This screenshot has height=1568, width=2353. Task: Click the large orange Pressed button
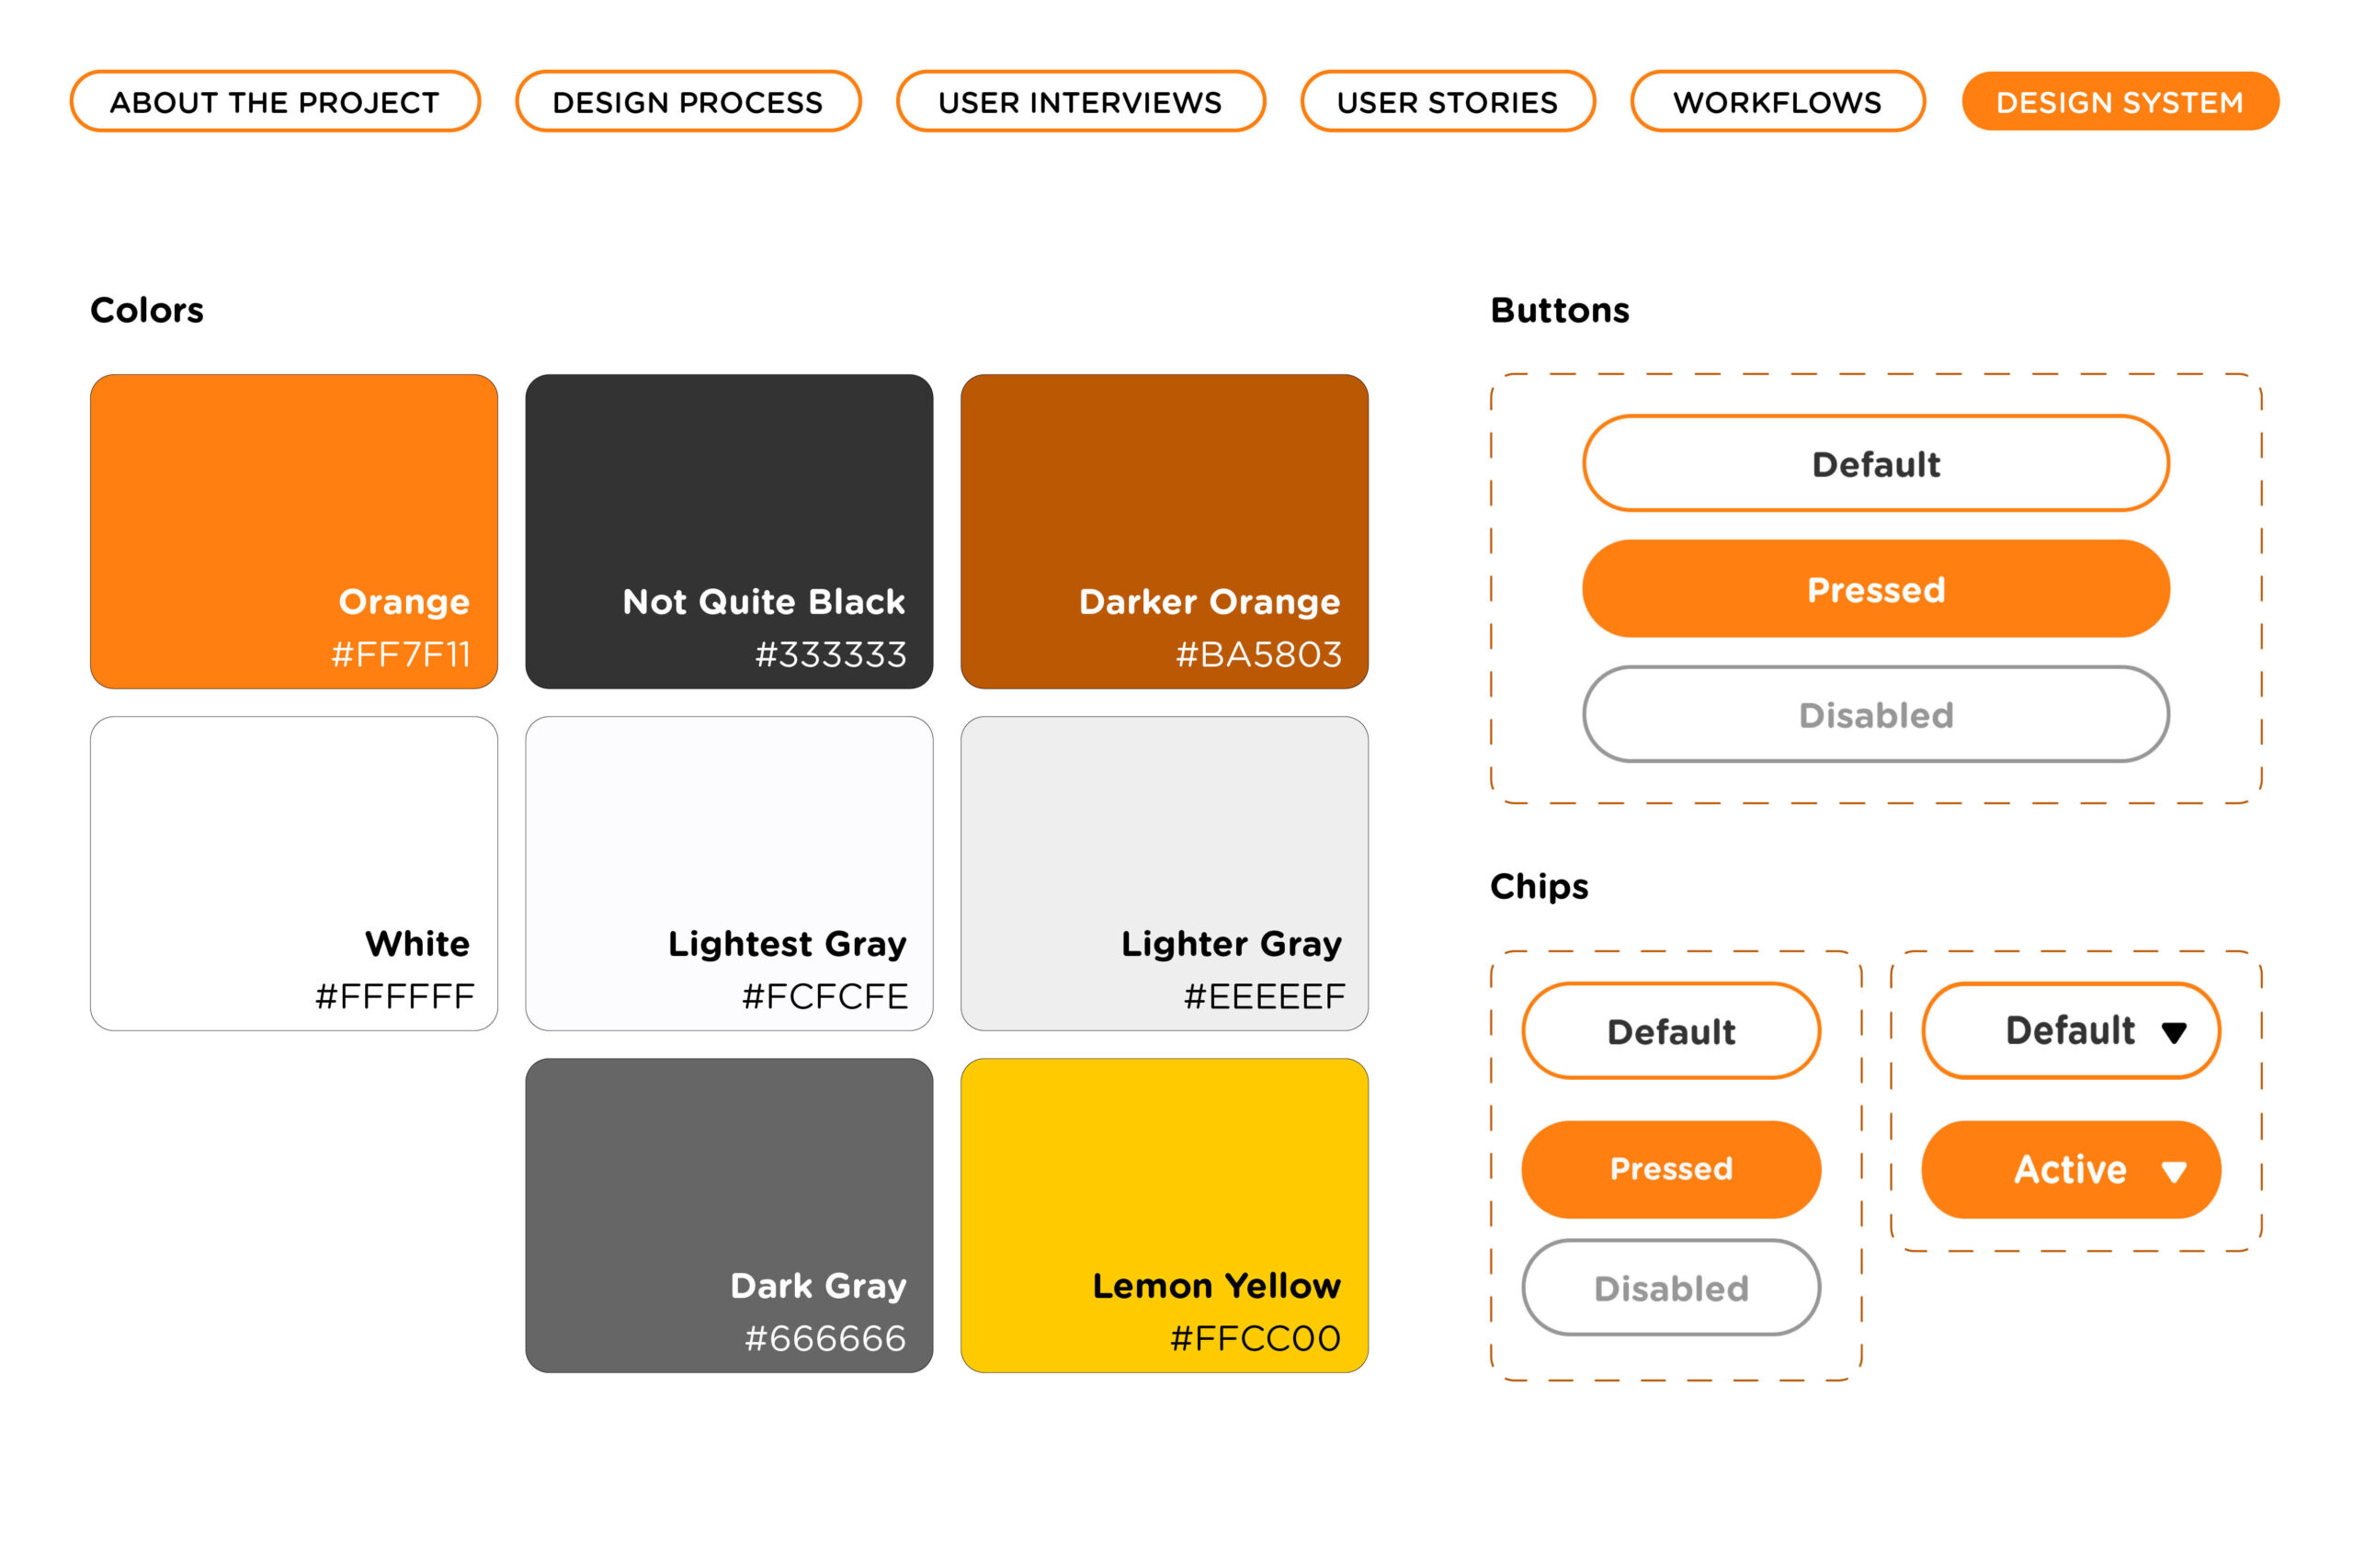pos(1875,589)
